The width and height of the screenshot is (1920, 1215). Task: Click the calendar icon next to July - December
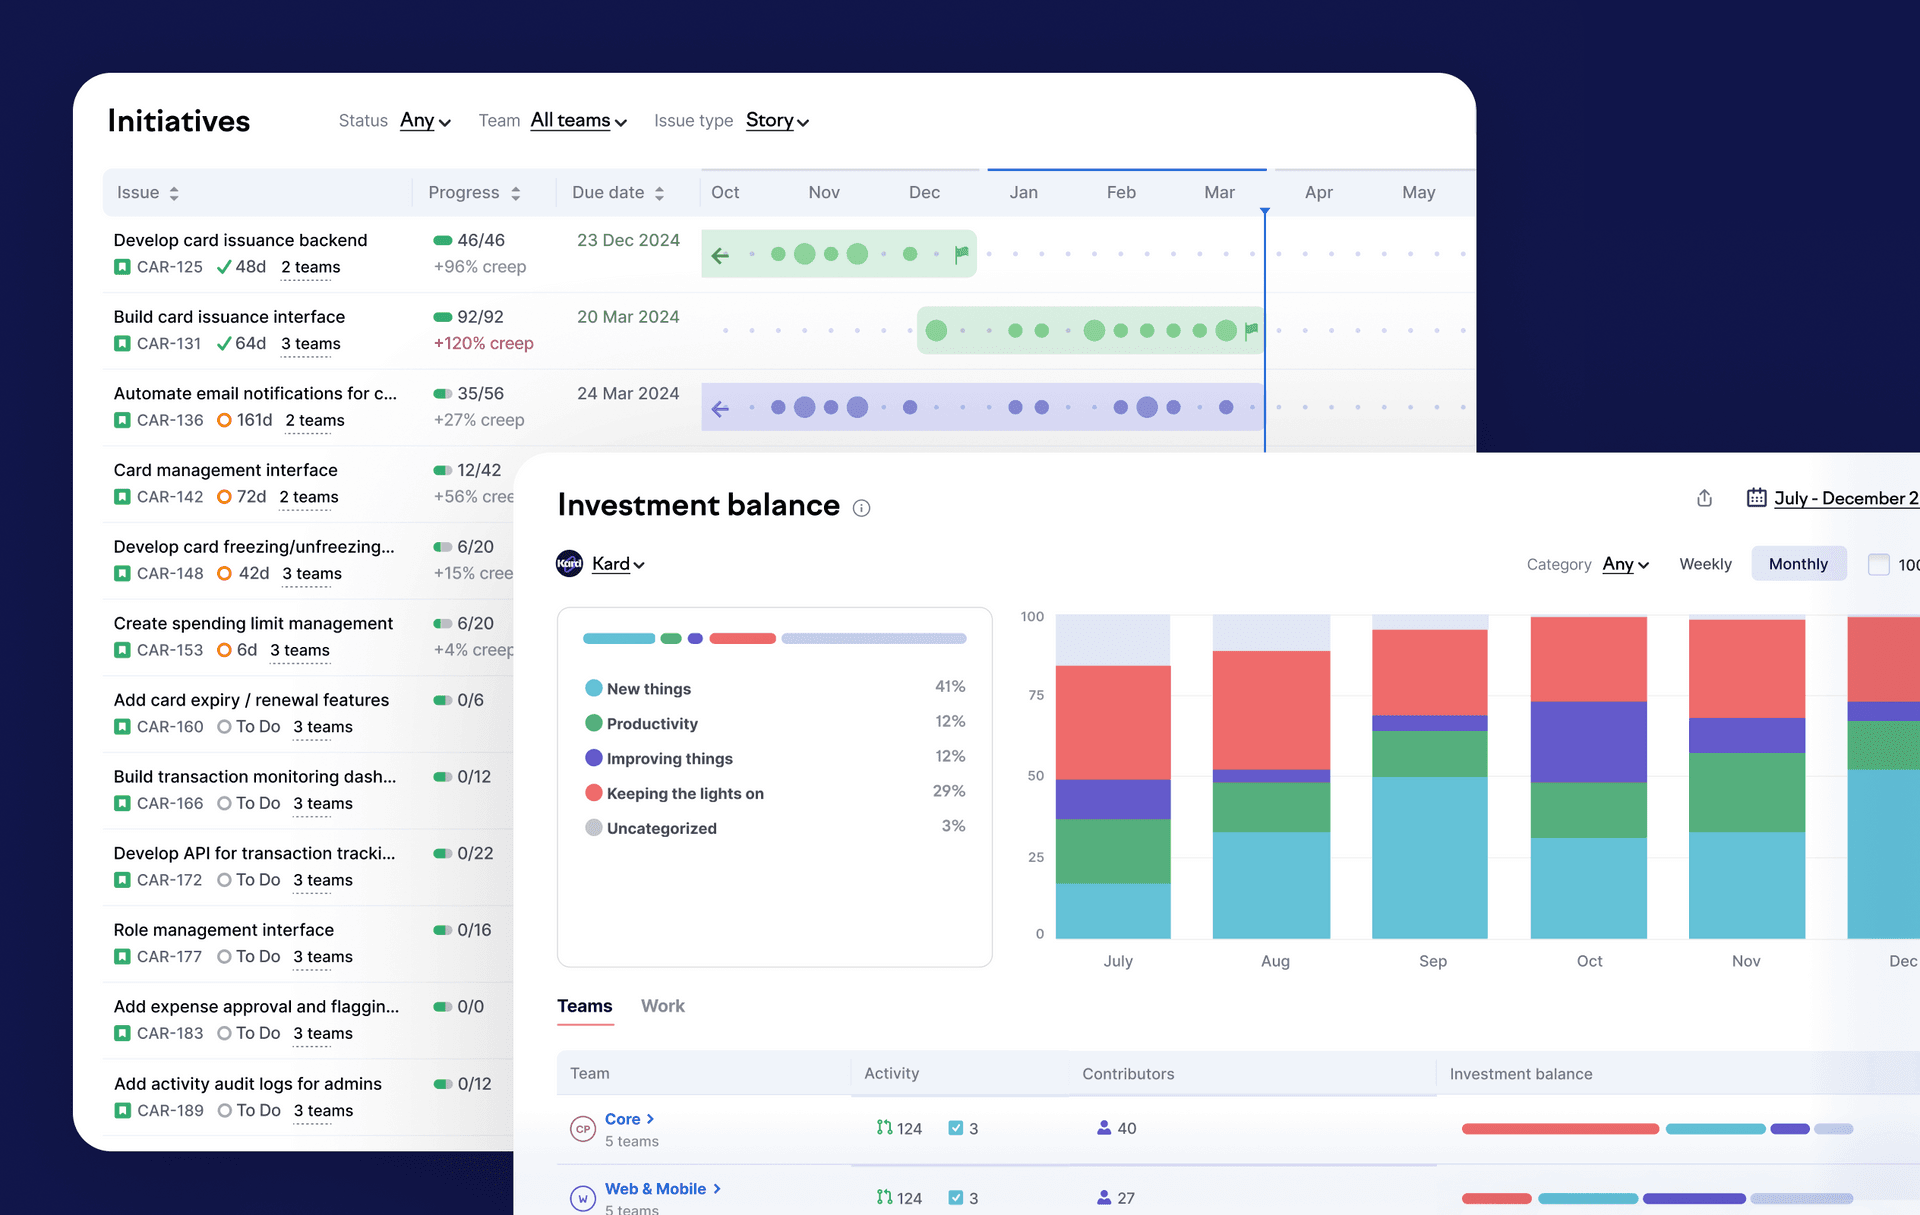[1756, 497]
